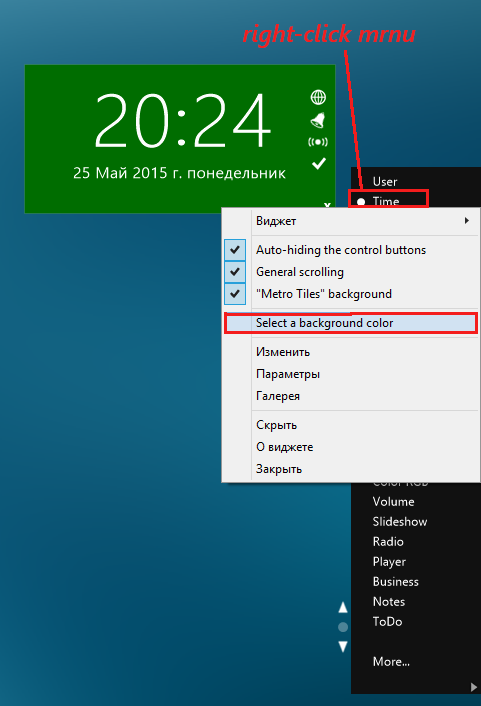Click the circle dot between scroll arrows
The image size is (481, 706).
coord(343,627)
